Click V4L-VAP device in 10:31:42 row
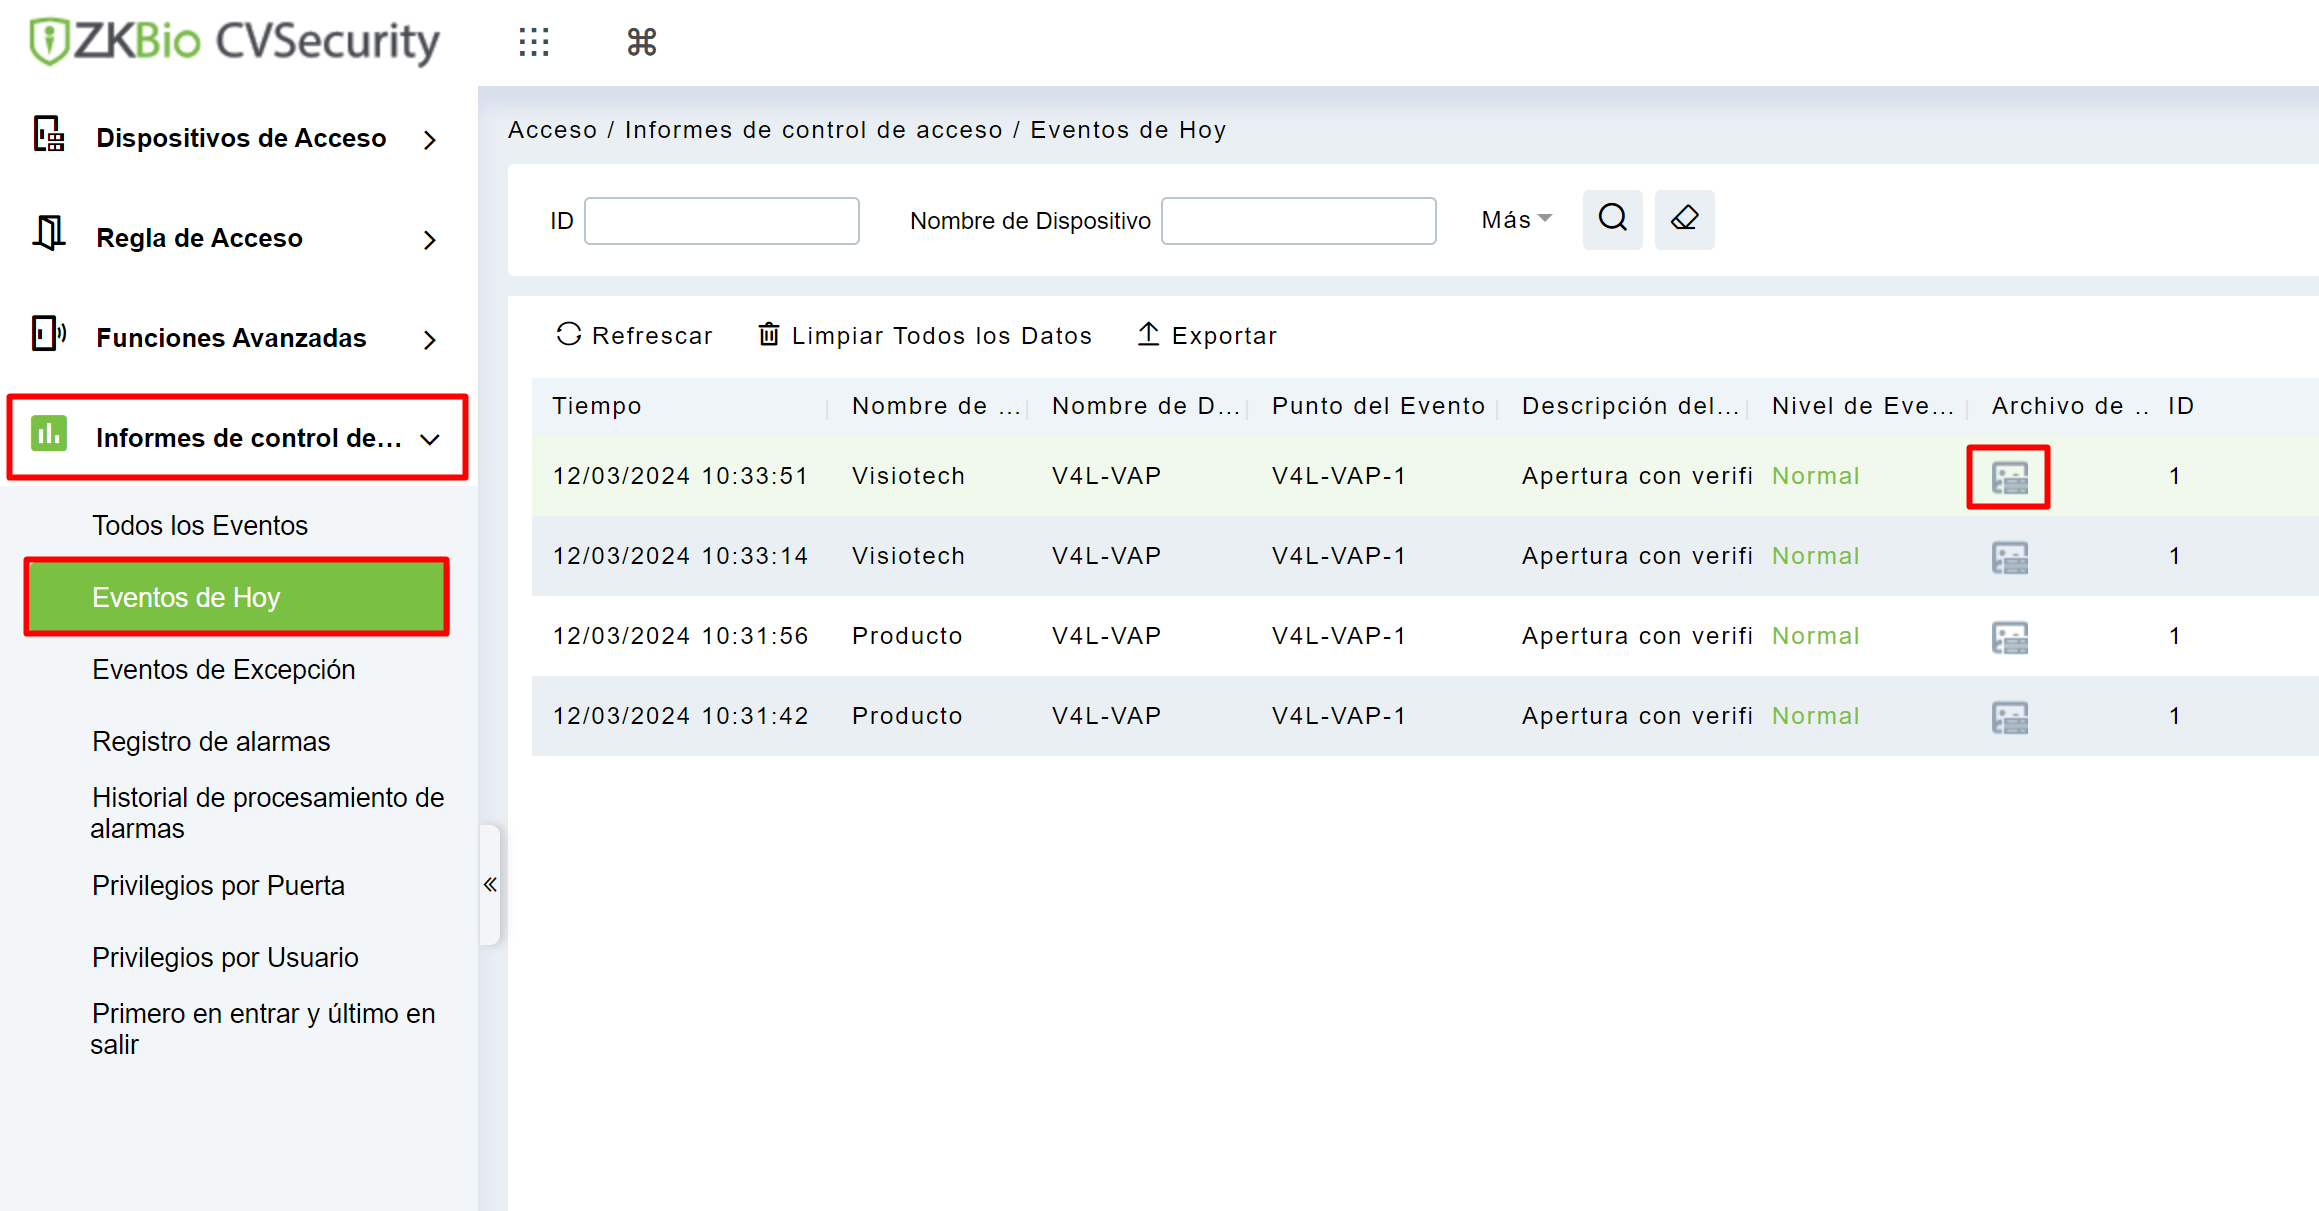Image resolution: width=2319 pixels, height=1211 pixels. [1106, 716]
